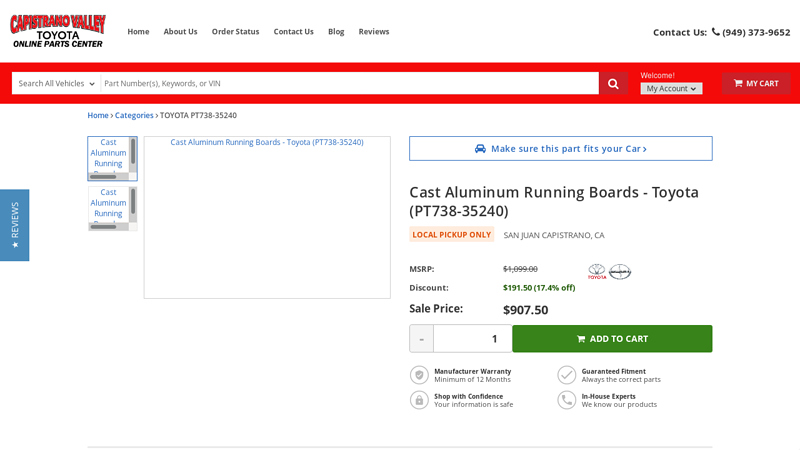Click the TOYOTA PT738-35240 breadcrumb text

(198, 115)
